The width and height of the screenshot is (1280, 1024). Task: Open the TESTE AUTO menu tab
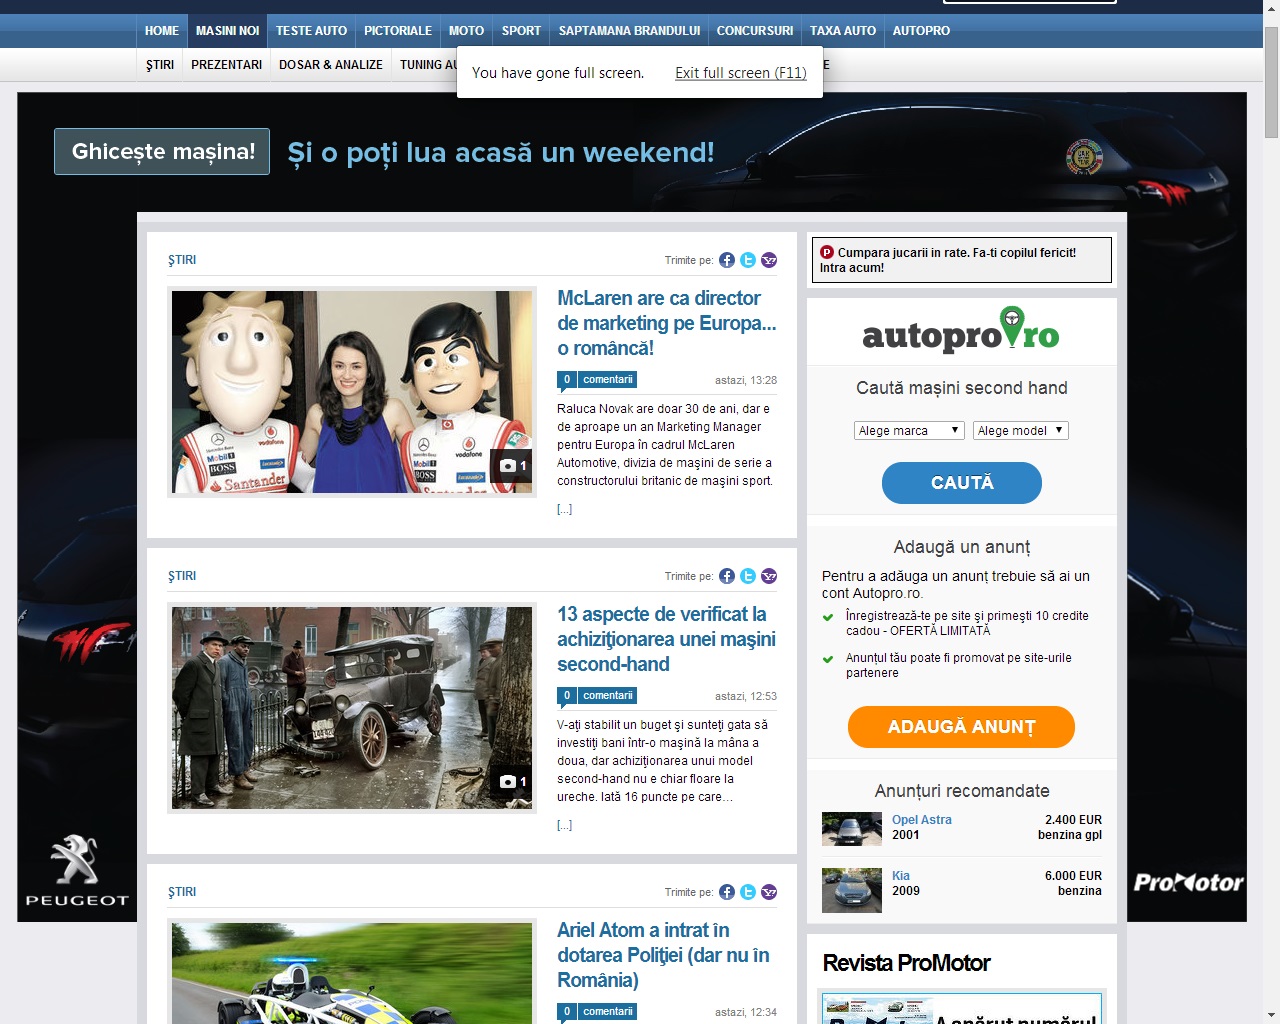click(x=311, y=31)
